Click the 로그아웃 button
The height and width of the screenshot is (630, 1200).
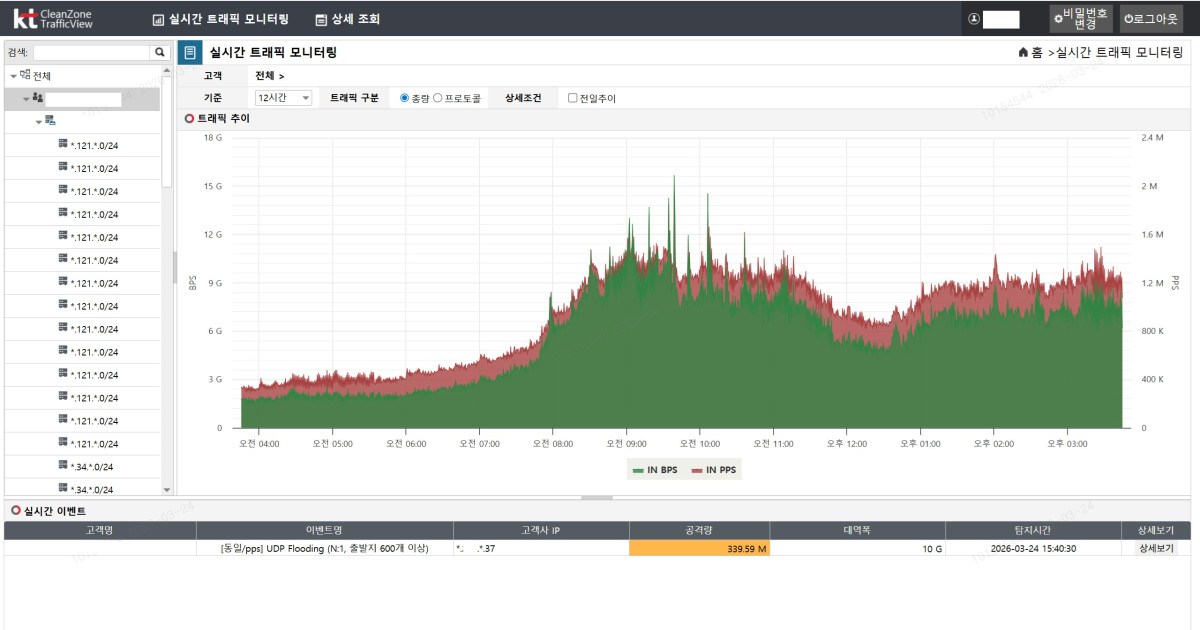click(x=1158, y=19)
